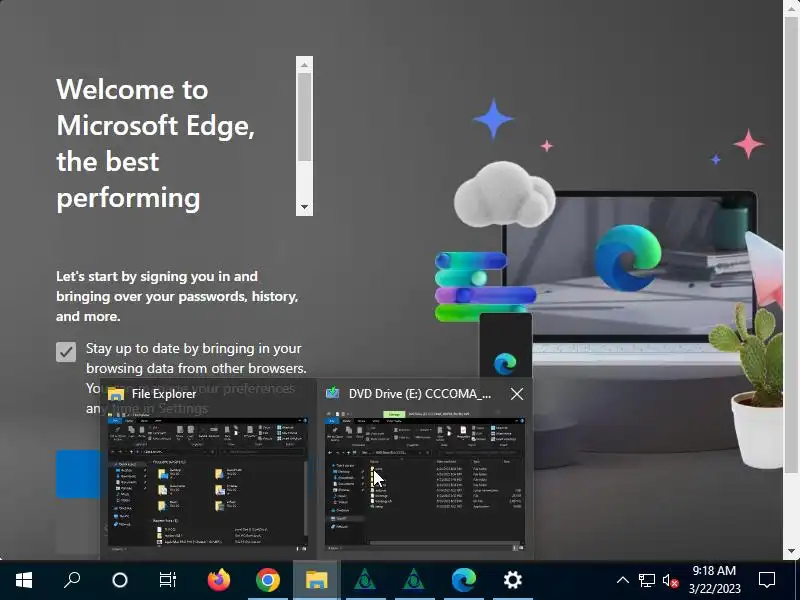800x600 pixels.
Task: Open the clock showing 9:18 AM
Action: coord(714,580)
